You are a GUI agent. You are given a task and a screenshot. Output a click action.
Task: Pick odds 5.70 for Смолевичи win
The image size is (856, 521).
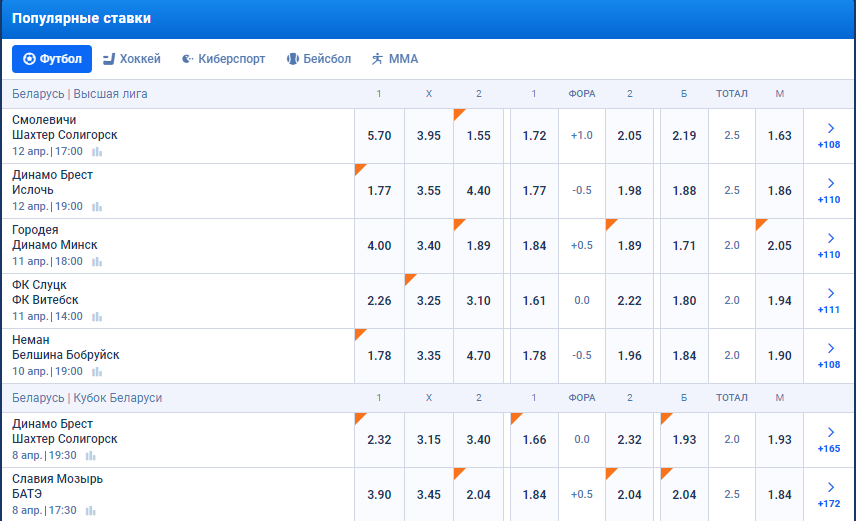pos(379,135)
